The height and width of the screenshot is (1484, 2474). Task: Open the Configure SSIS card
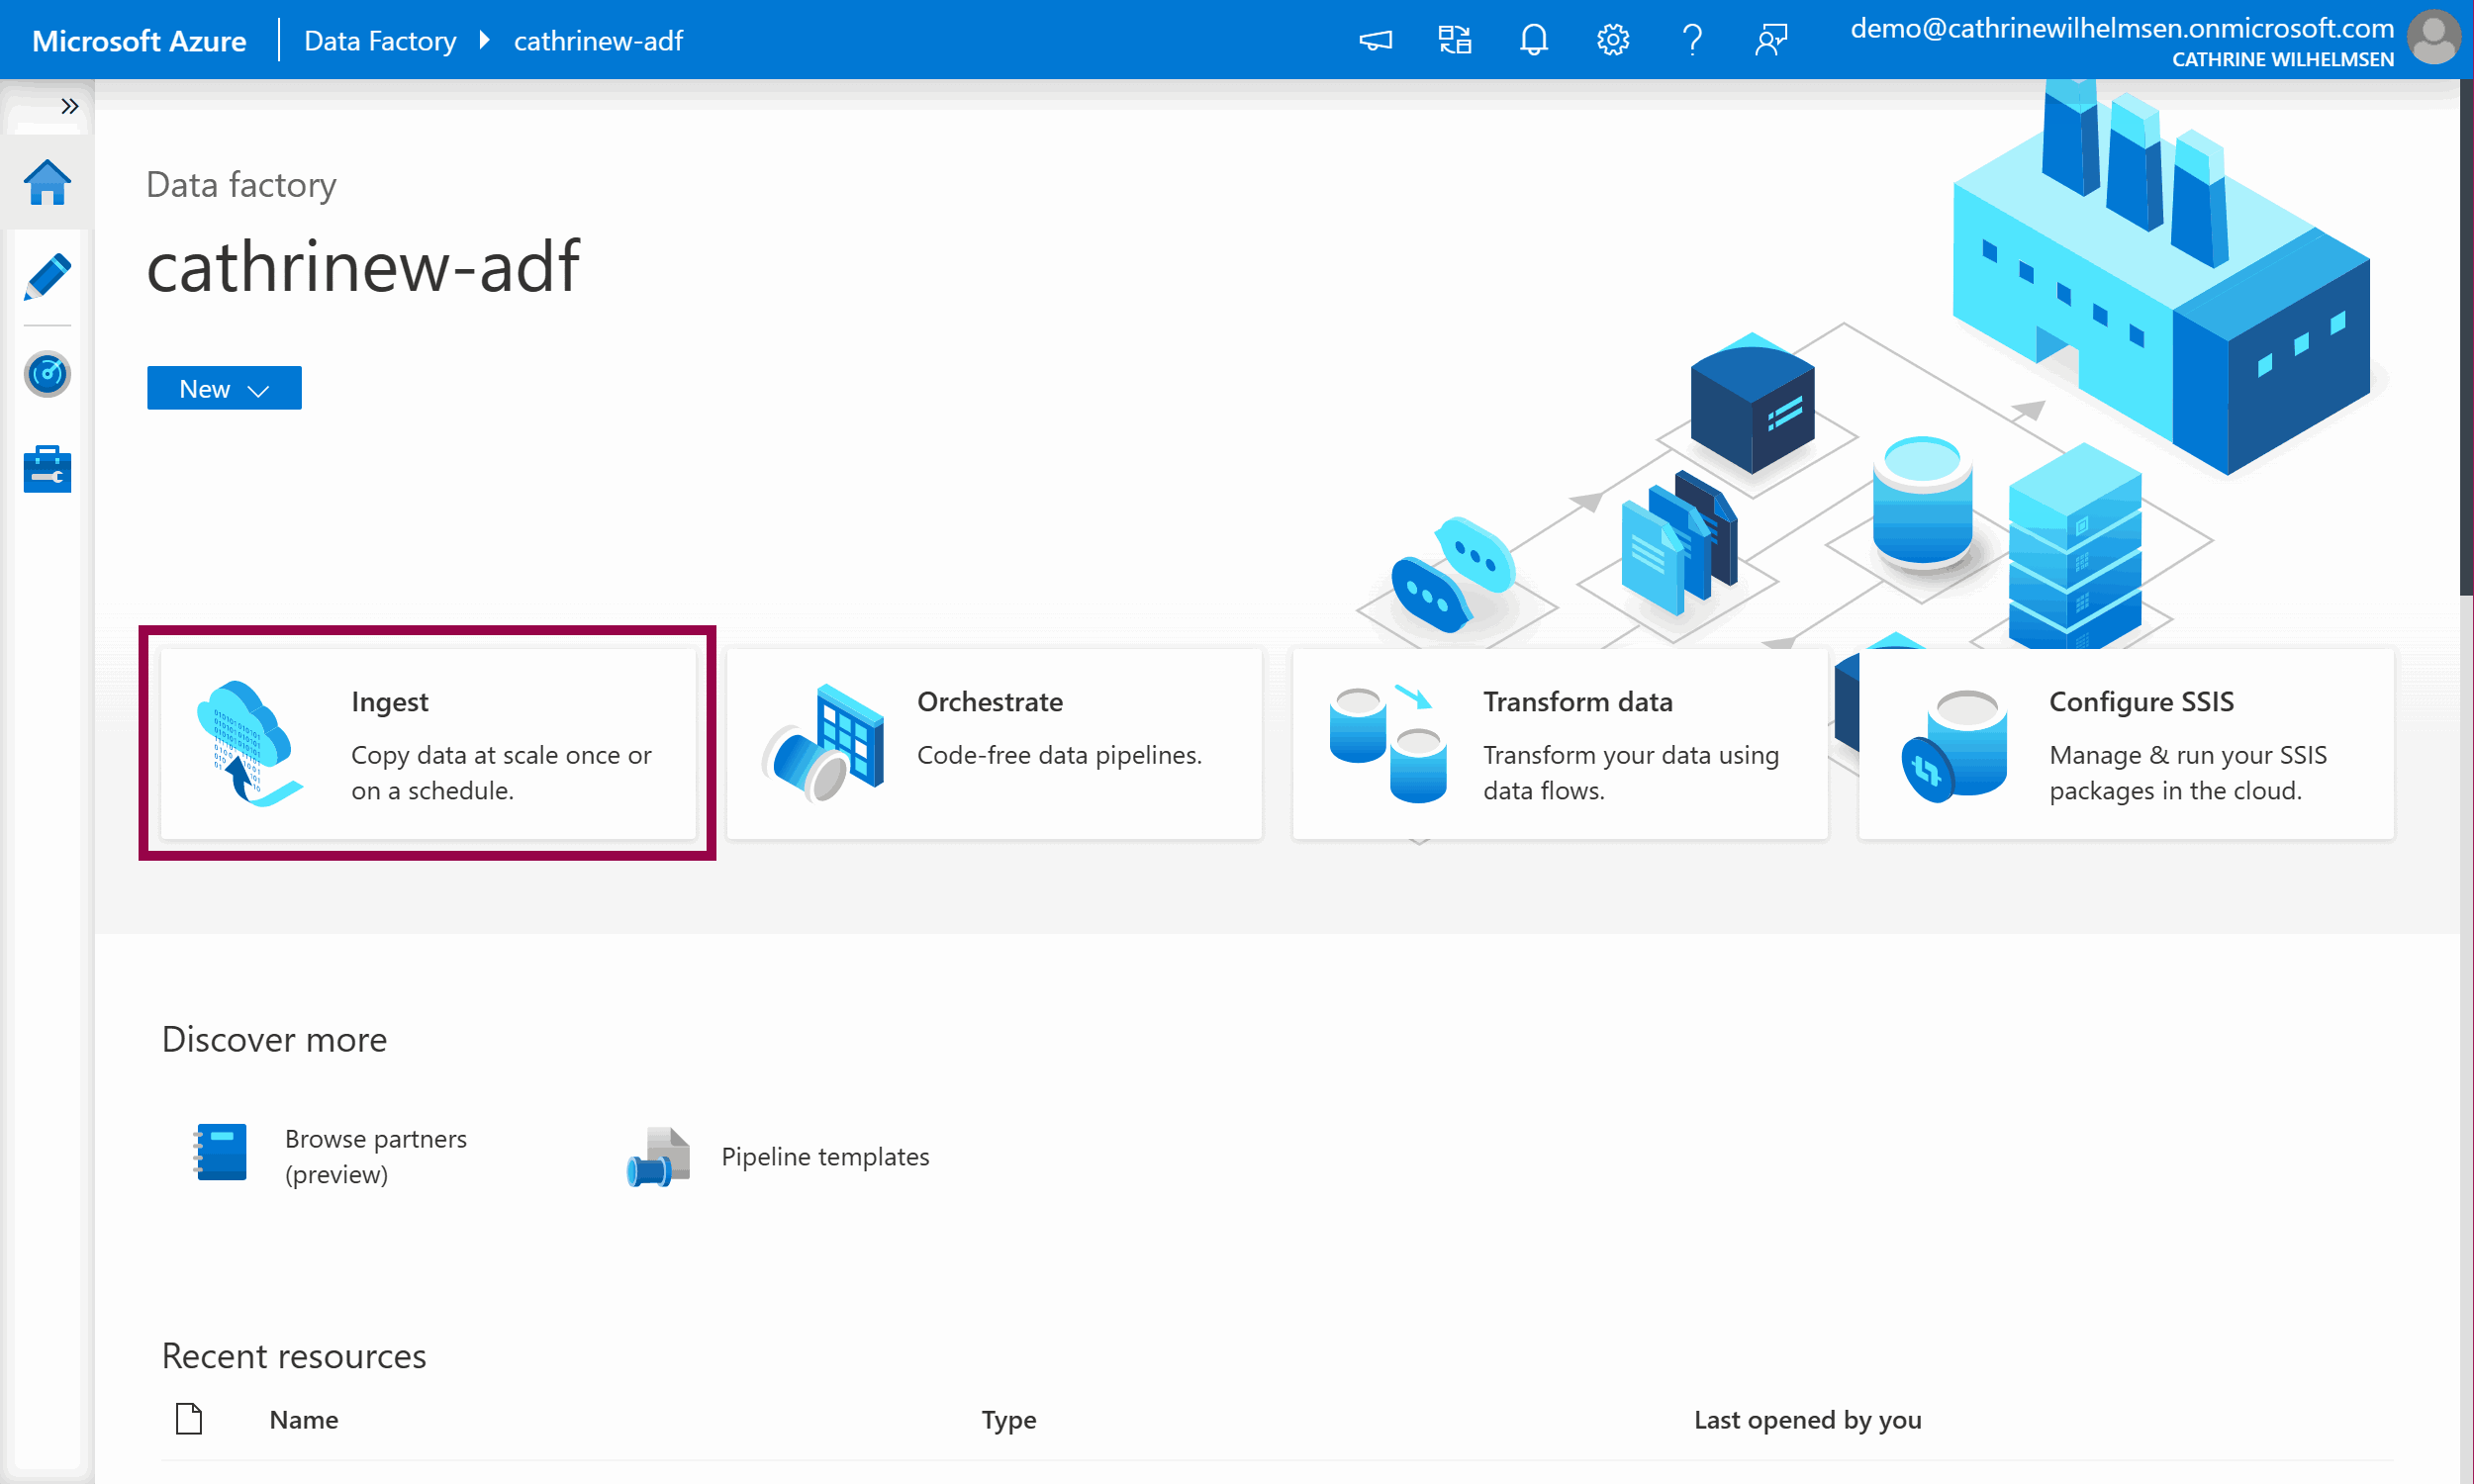coord(2126,744)
